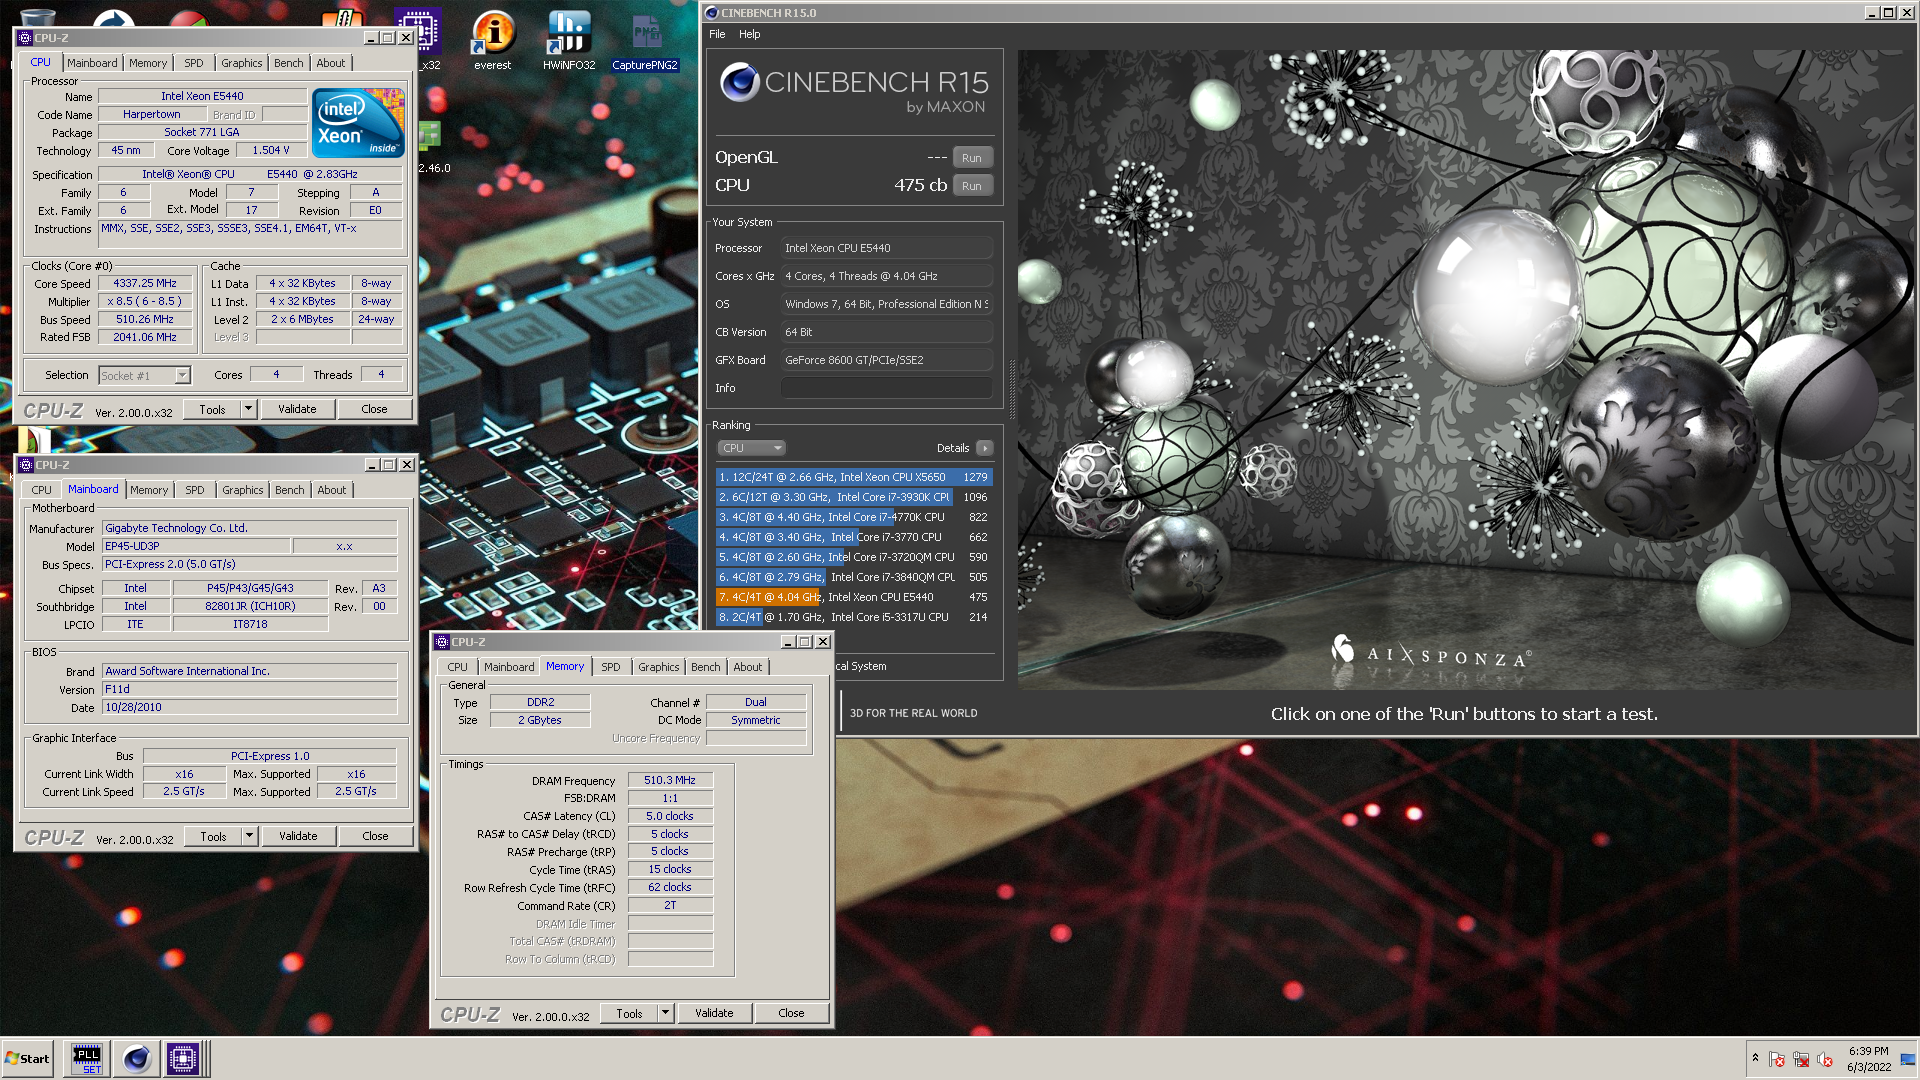Open the Action Center flag tray icon
The image size is (1920, 1080).
(1777, 1059)
